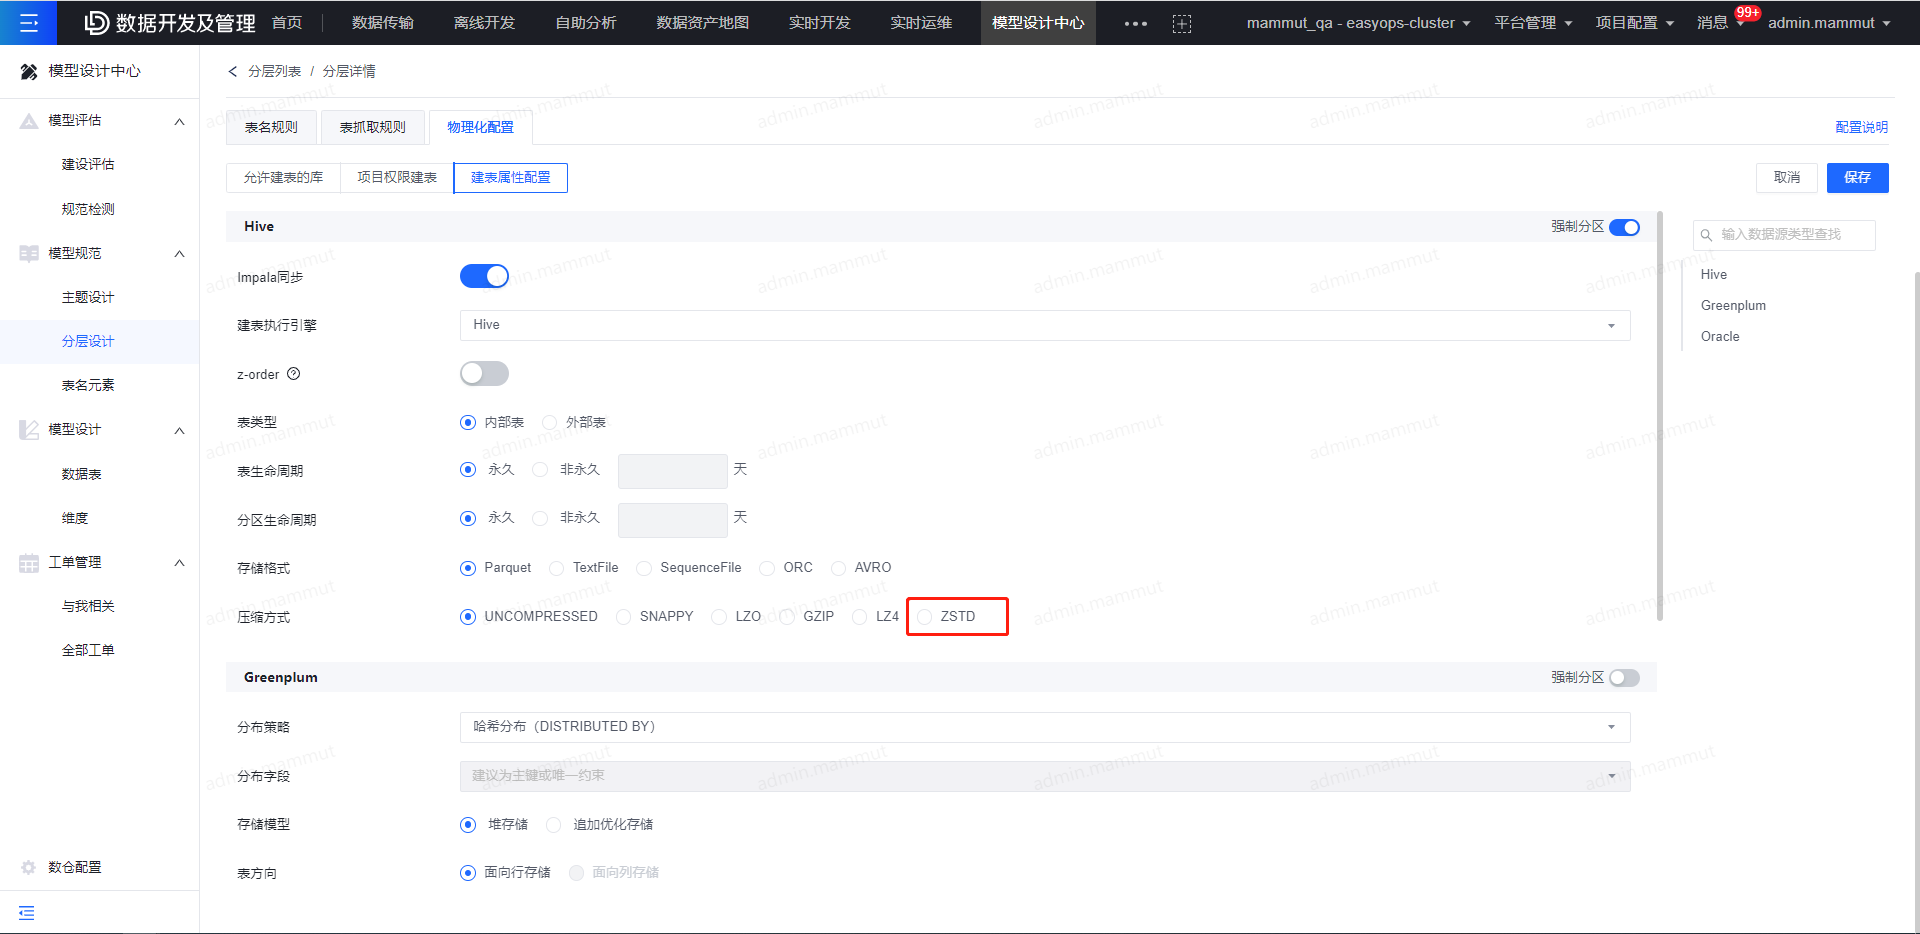Open 实时运维 in top navigation

(x=921, y=23)
